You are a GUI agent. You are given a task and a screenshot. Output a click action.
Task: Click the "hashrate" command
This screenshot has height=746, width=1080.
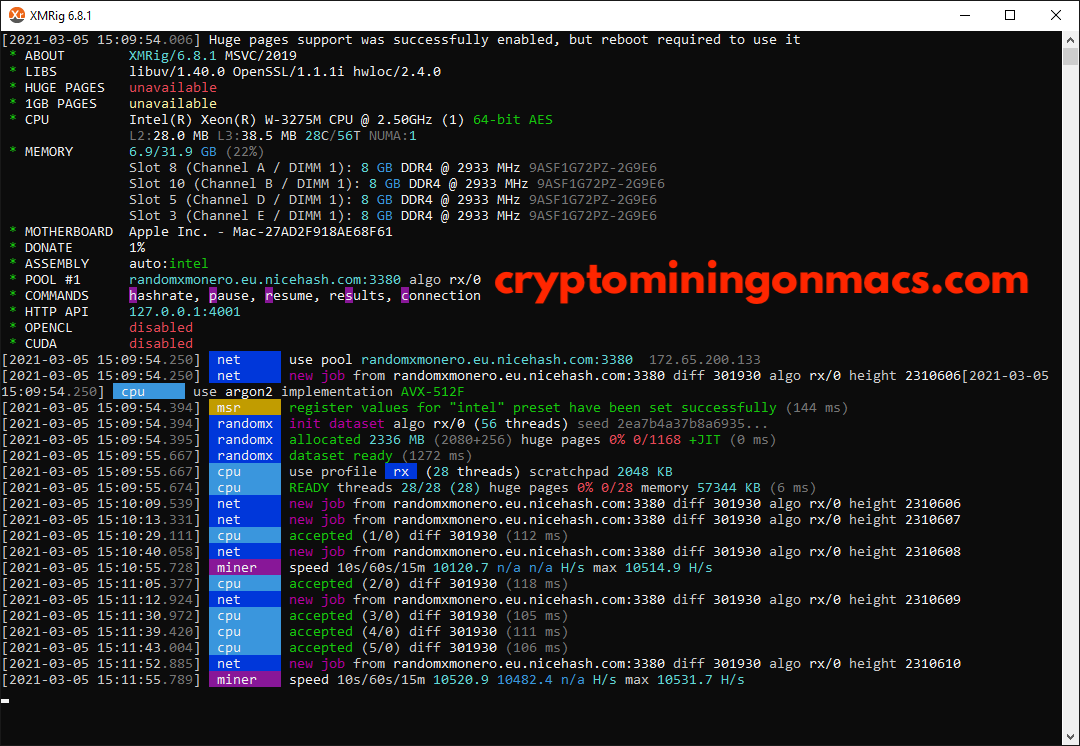click(x=160, y=296)
